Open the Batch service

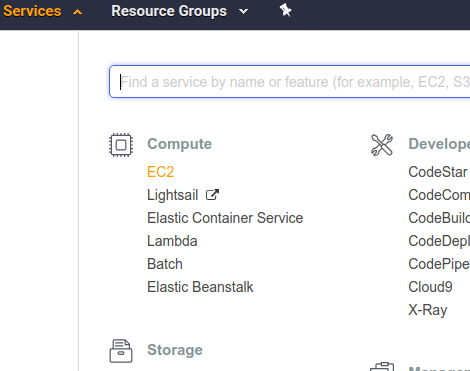pyautogui.click(x=165, y=264)
